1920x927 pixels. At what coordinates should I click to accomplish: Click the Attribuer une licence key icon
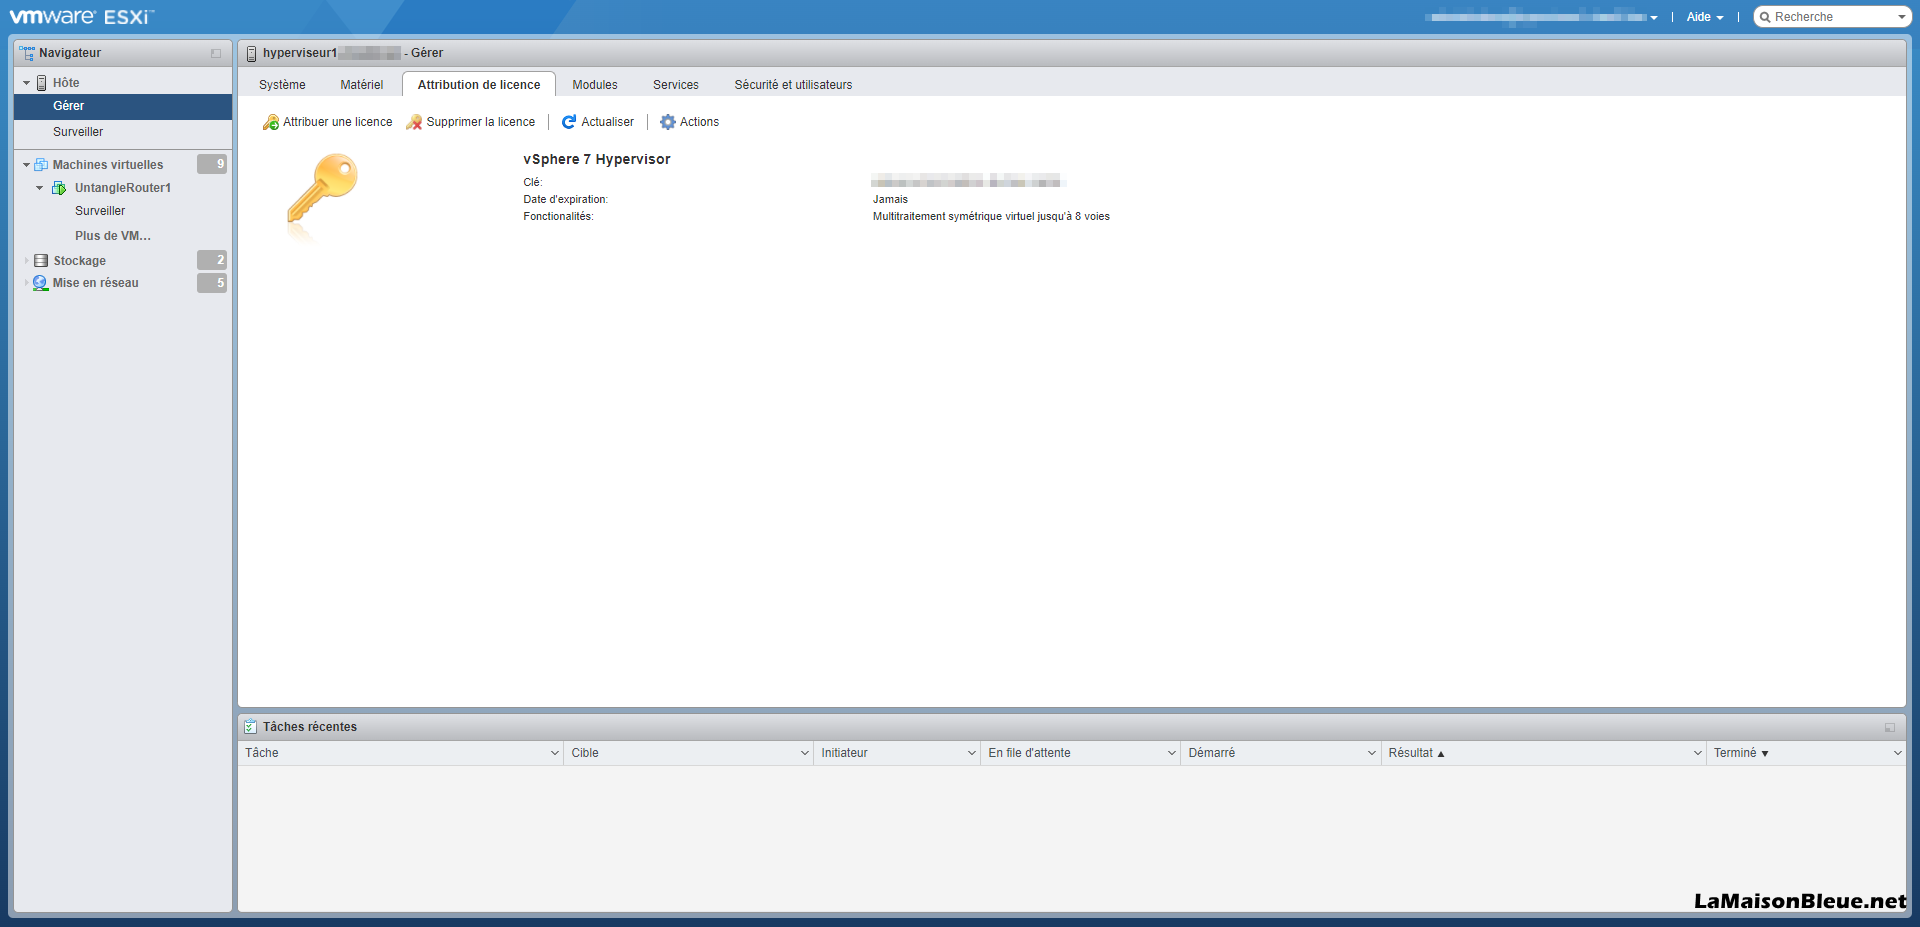(x=271, y=122)
